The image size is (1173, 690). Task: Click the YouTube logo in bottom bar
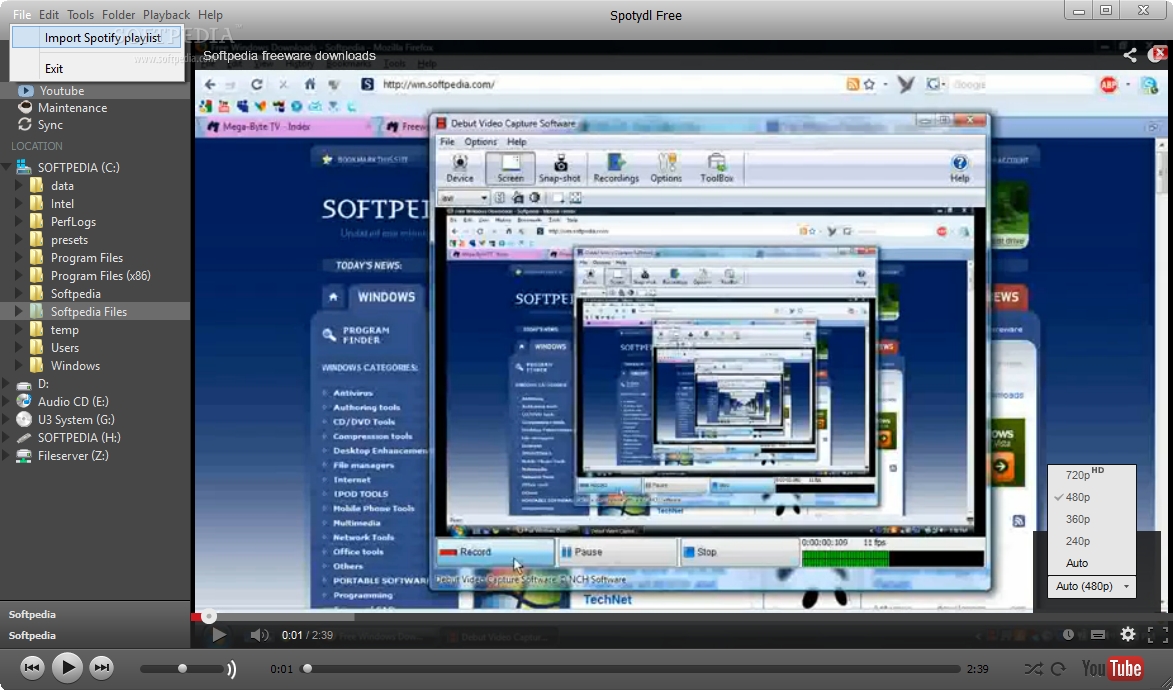pyautogui.click(x=1112, y=668)
